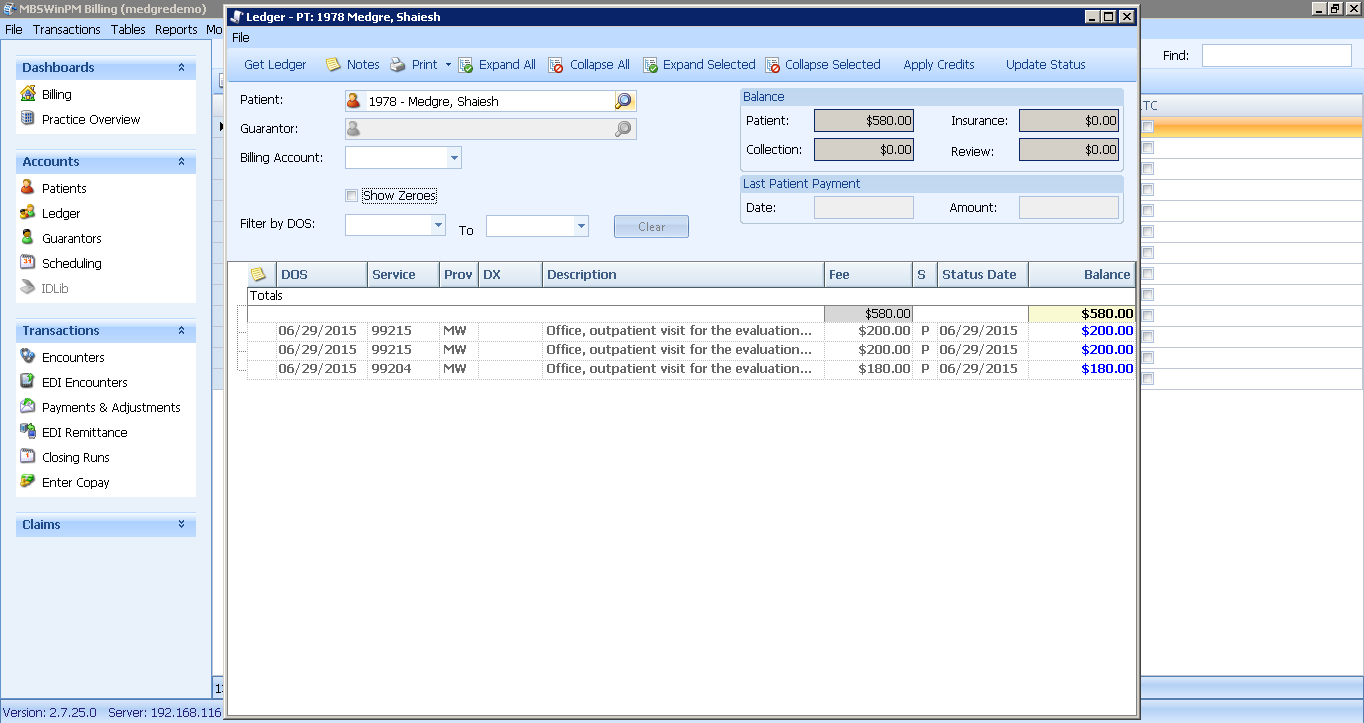The width and height of the screenshot is (1364, 723).
Task: Open the Guarantors icon in sidebar
Action: coord(28,238)
